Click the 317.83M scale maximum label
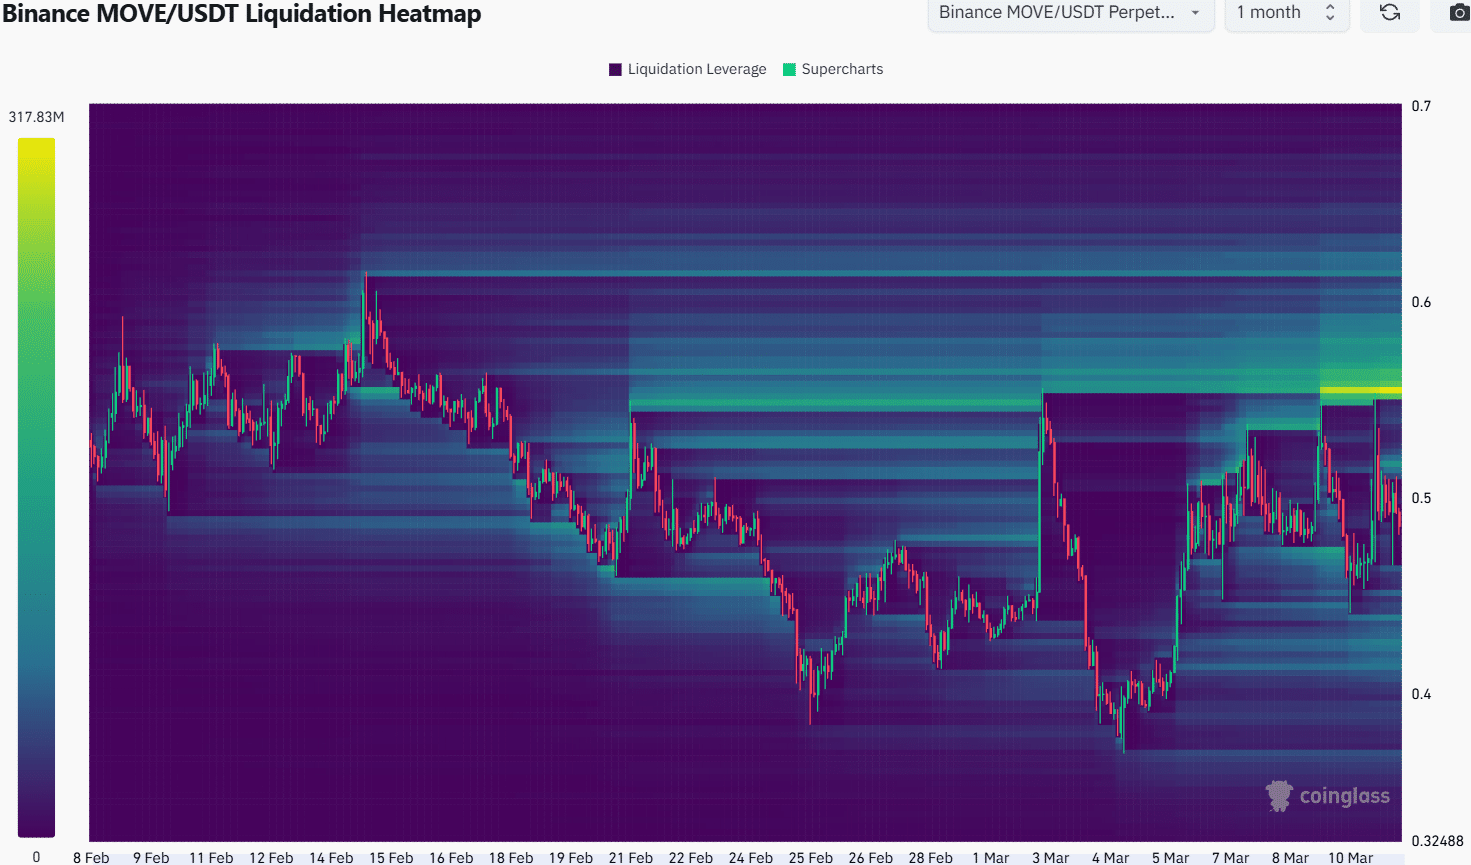1471x865 pixels. click(x=36, y=117)
